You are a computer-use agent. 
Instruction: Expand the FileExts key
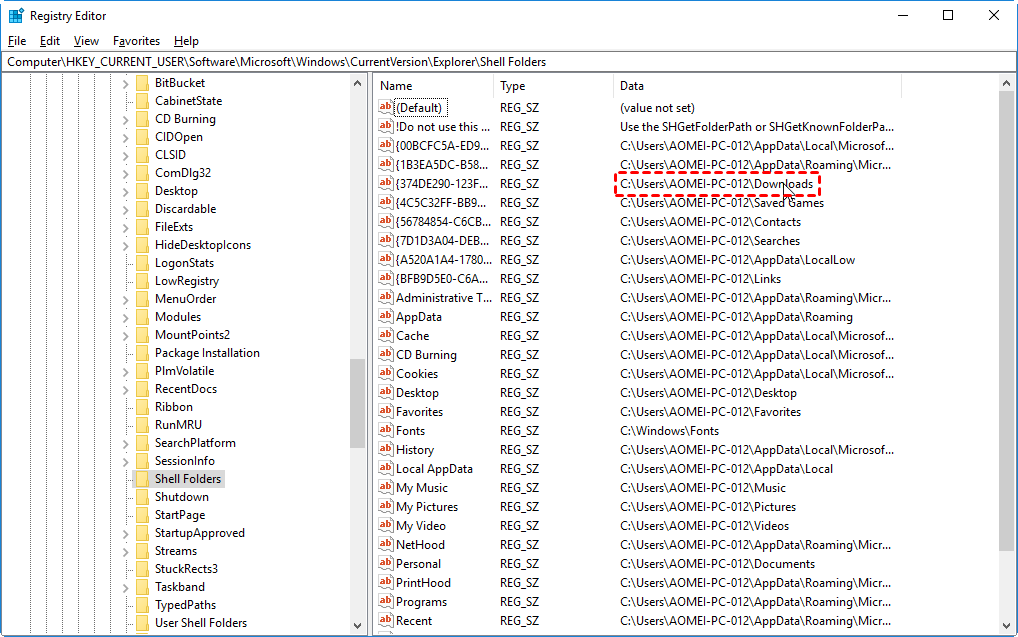[126, 228]
